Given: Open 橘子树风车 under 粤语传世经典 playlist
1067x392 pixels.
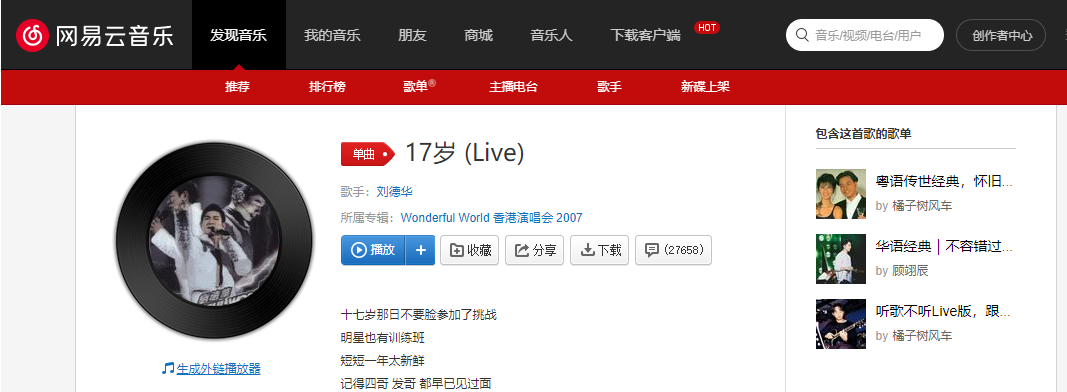Looking at the screenshot, I should click(922, 206).
